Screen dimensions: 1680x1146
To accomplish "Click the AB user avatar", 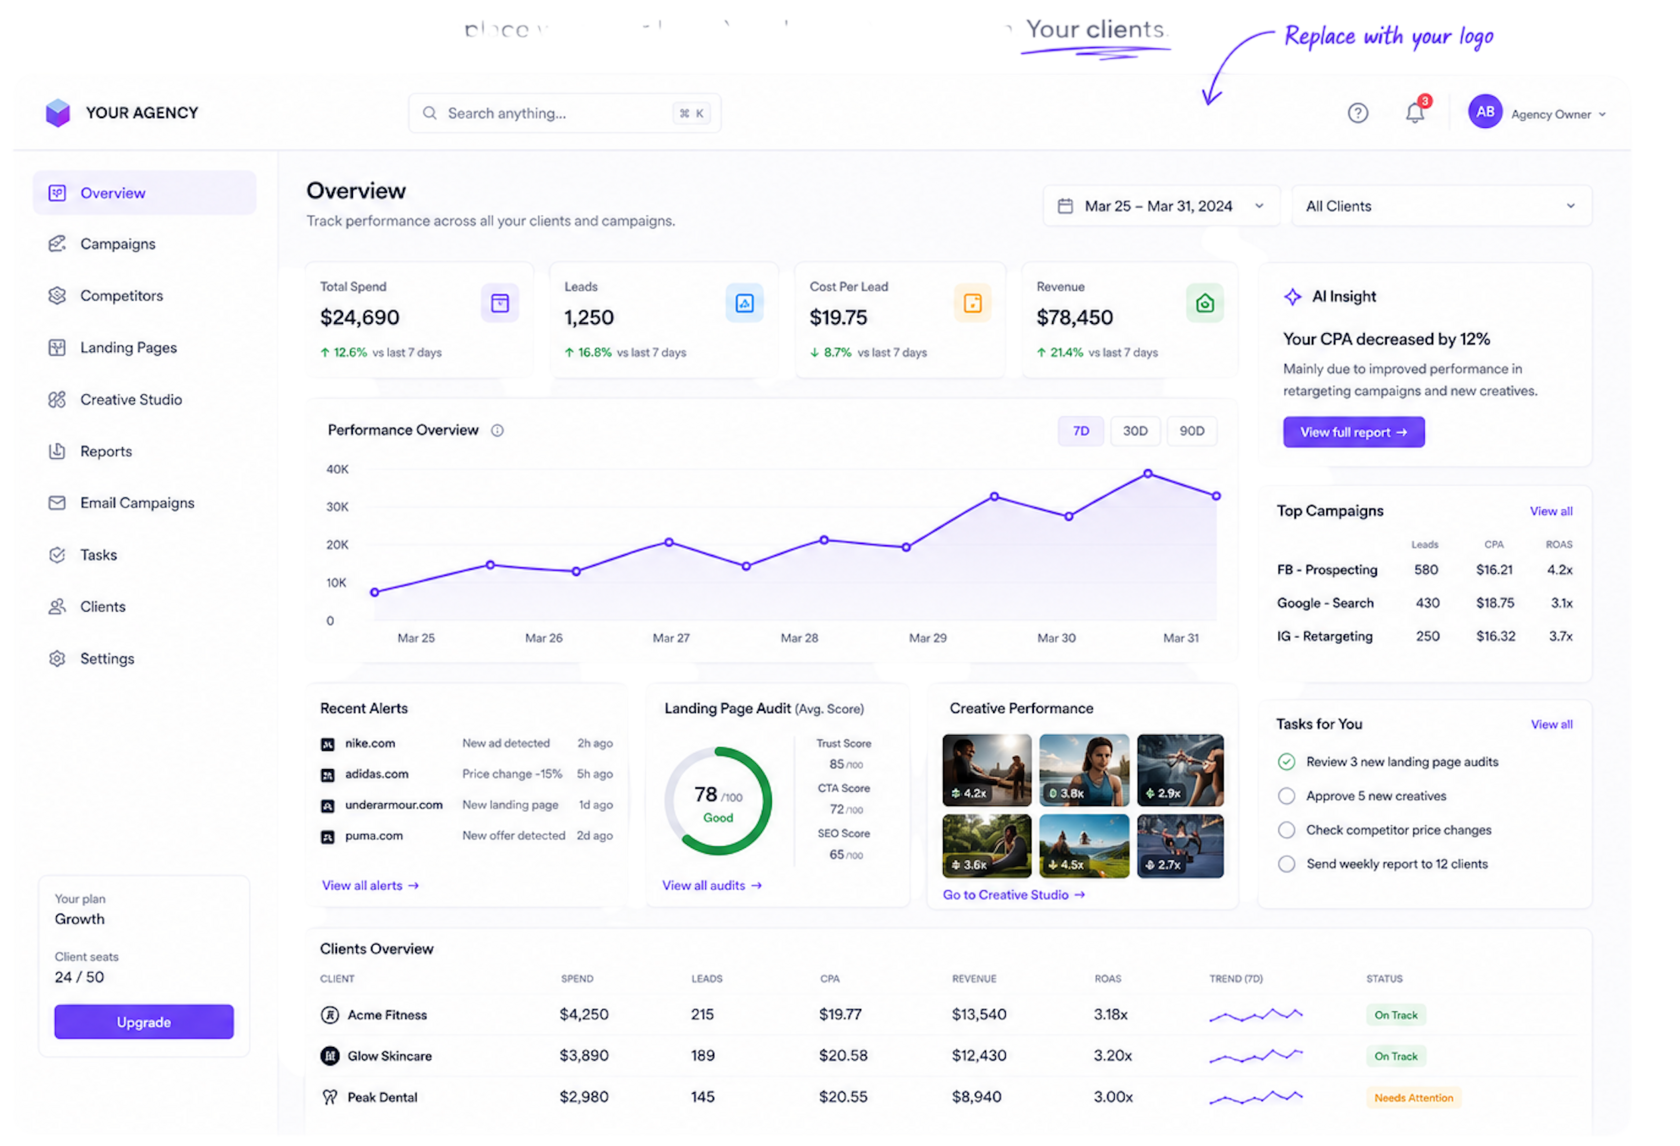I will pyautogui.click(x=1485, y=112).
